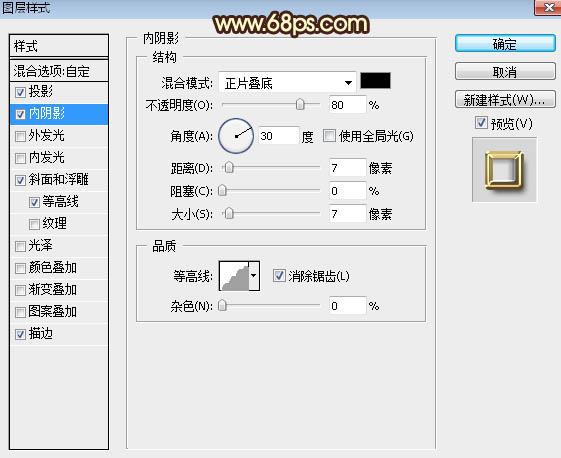561x458 pixels.
Task: Uncheck the 描边 effect checkbox
Action: pos(20,334)
